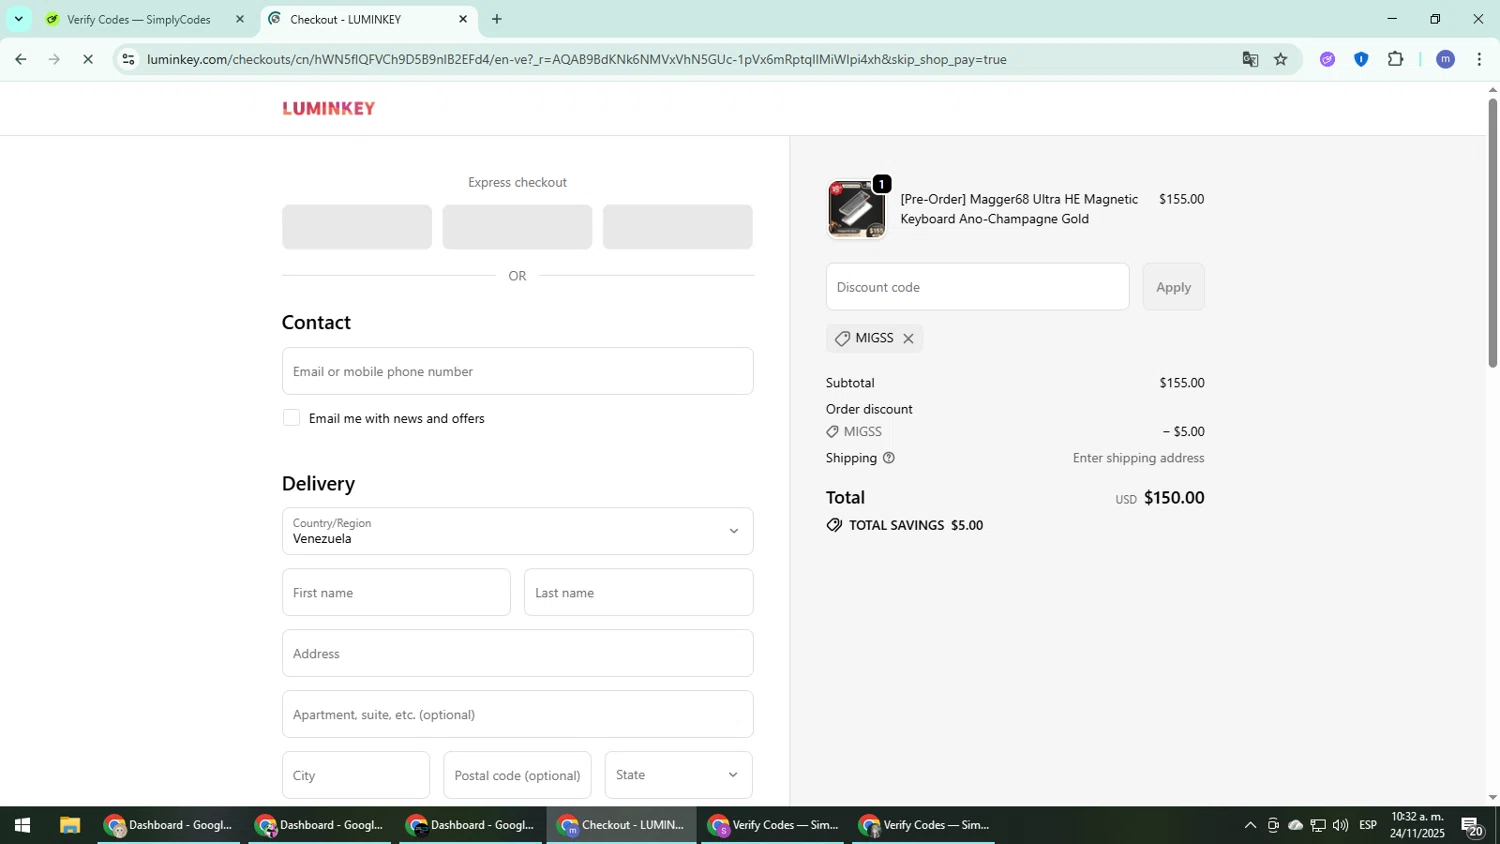Image resolution: width=1500 pixels, height=844 pixels.
Task: Focus the Apartment, suite, etc. field
Action: [x=517, y=714]
